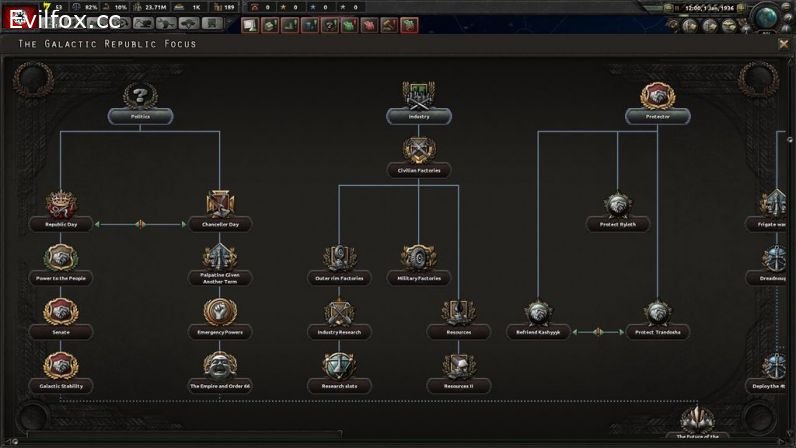Viewport: 796px width, 448px height.
Task: Select the Politics focus icon
Action: coord(140,98)
